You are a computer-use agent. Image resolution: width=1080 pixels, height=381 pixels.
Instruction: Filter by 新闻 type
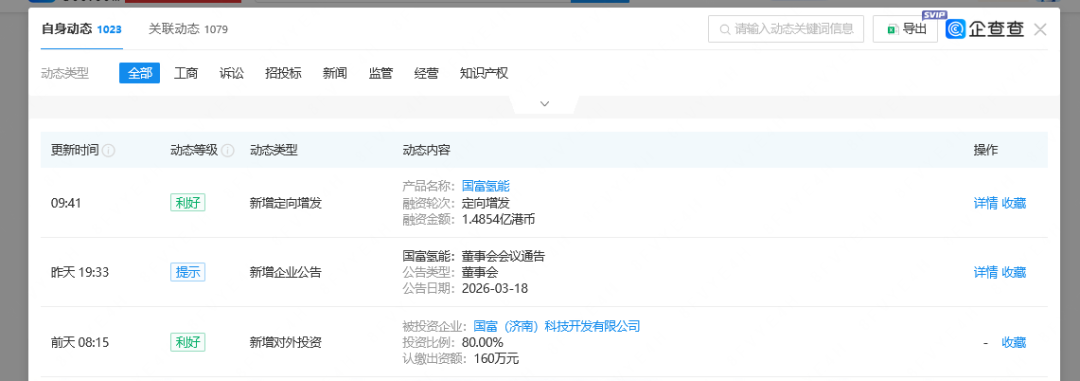tap(335, 73)
